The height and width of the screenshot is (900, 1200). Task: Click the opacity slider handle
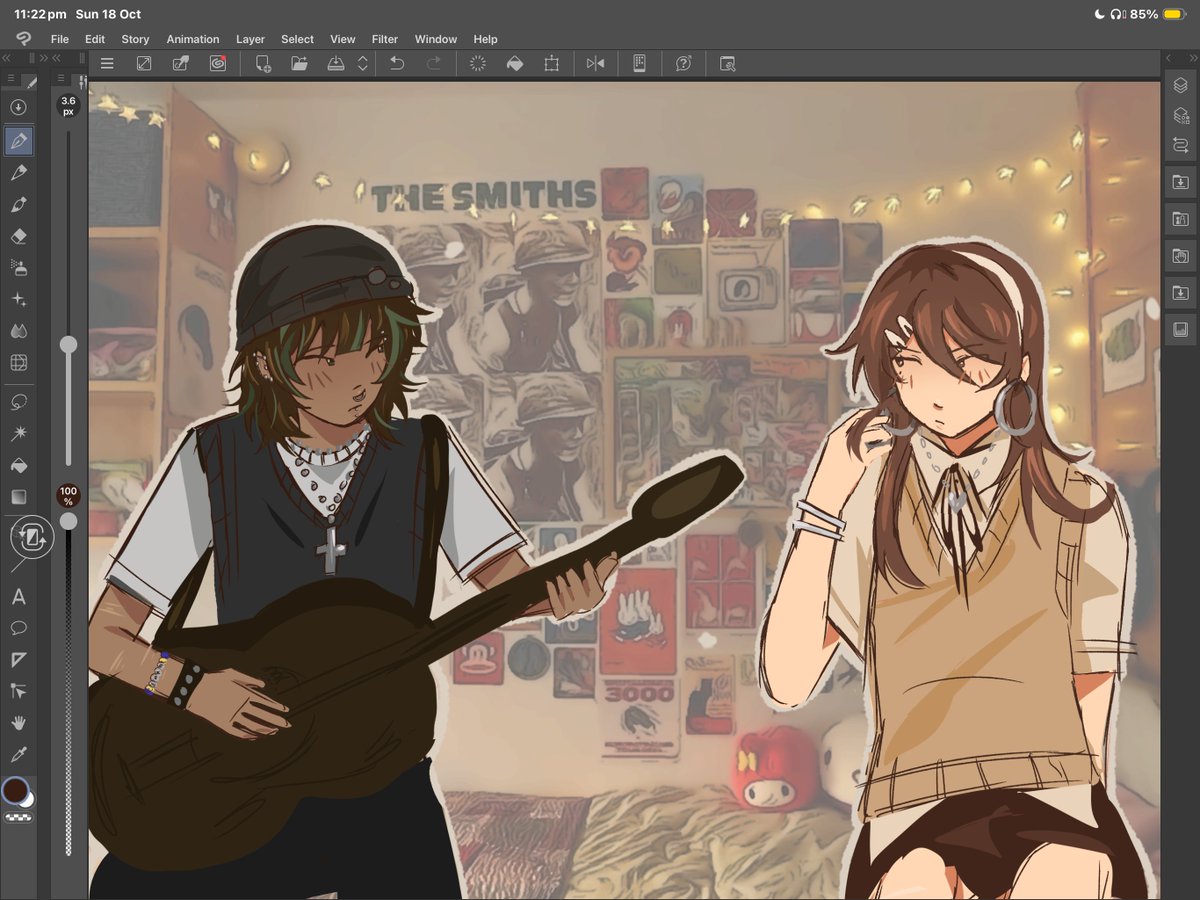[x=68, y=521]
